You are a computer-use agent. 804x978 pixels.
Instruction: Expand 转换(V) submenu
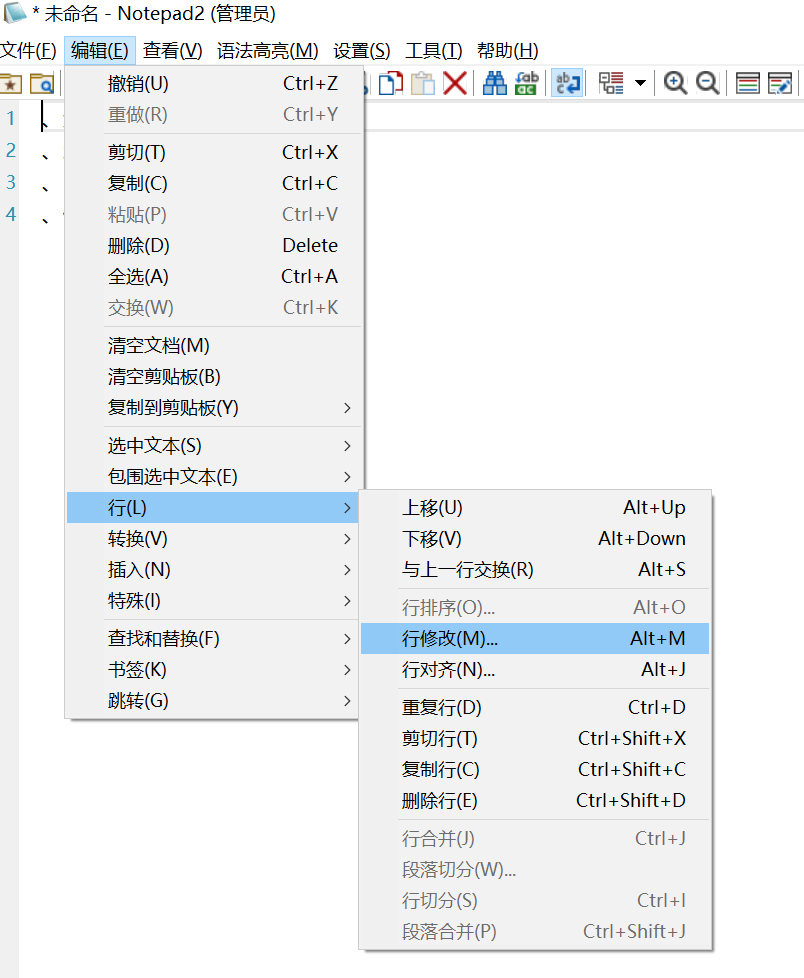point(215,539)
